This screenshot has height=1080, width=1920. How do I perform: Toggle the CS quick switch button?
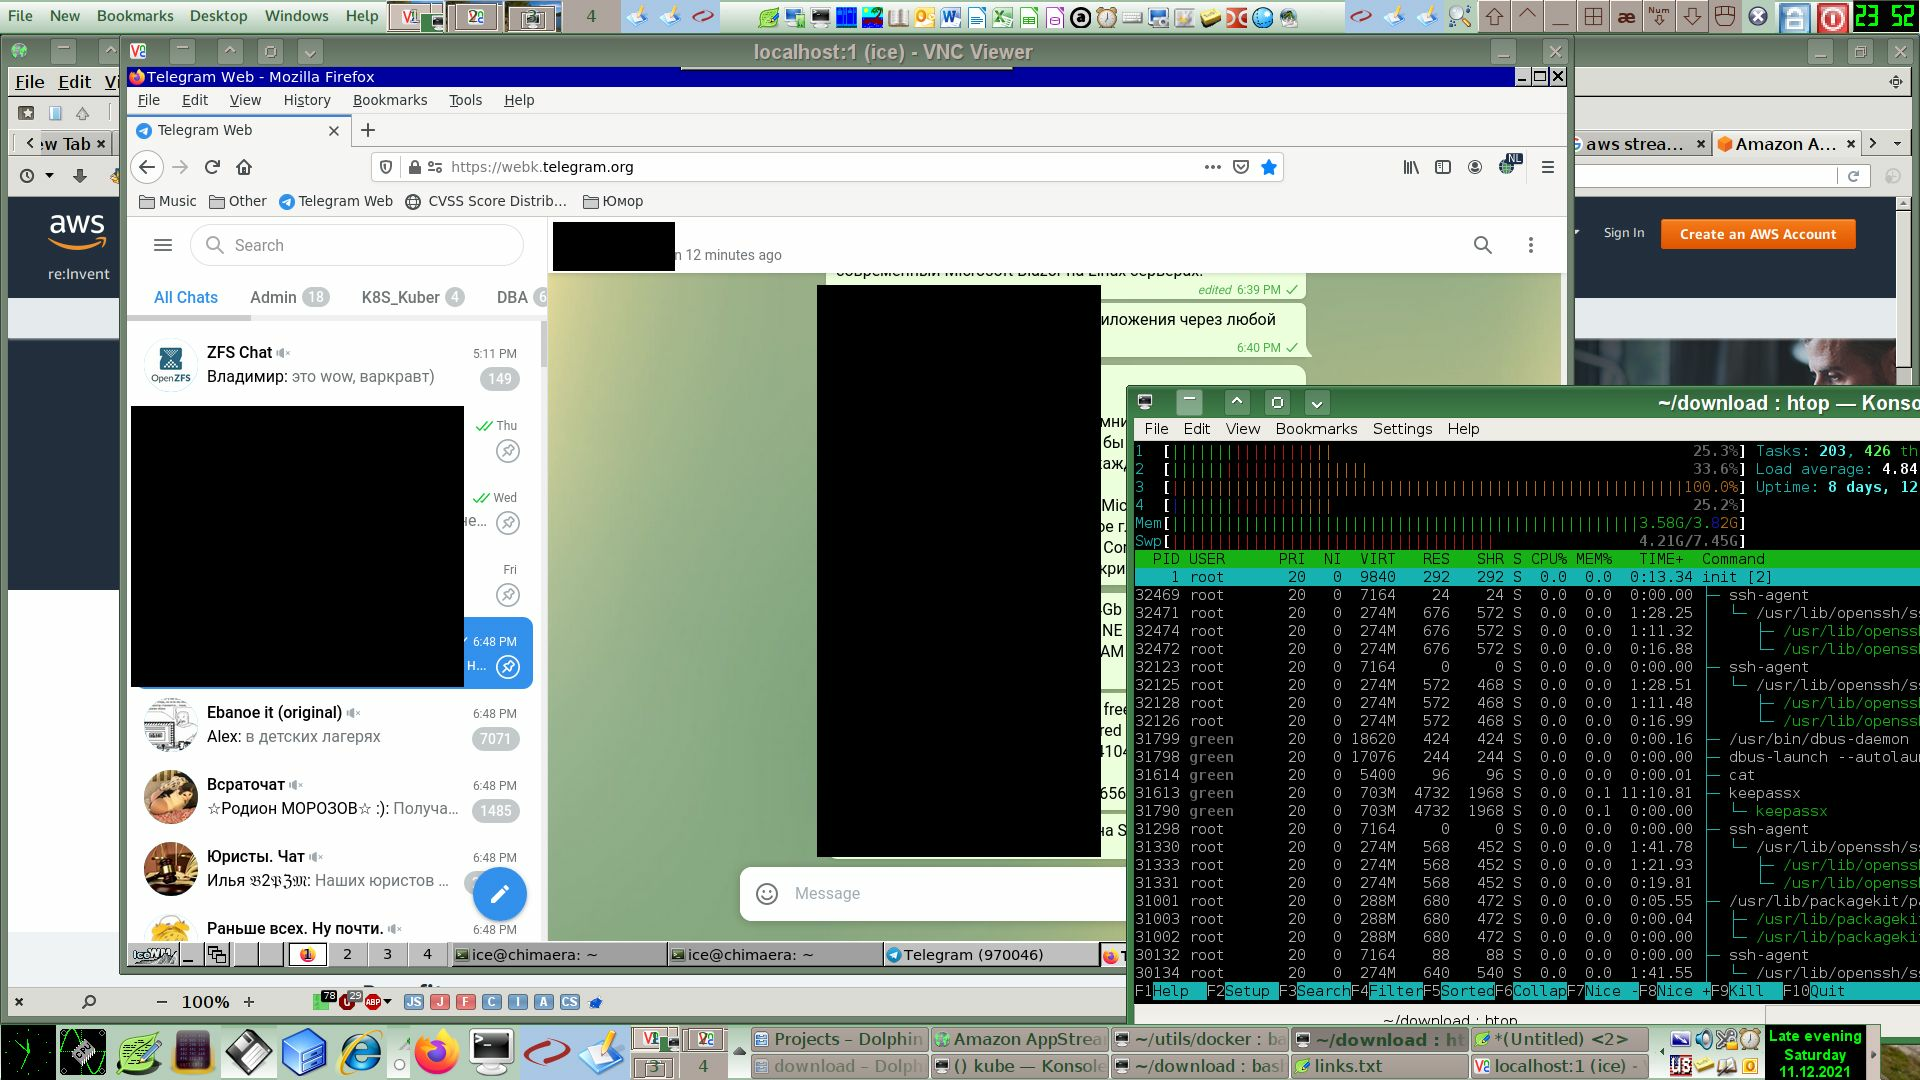point(569,1002)
